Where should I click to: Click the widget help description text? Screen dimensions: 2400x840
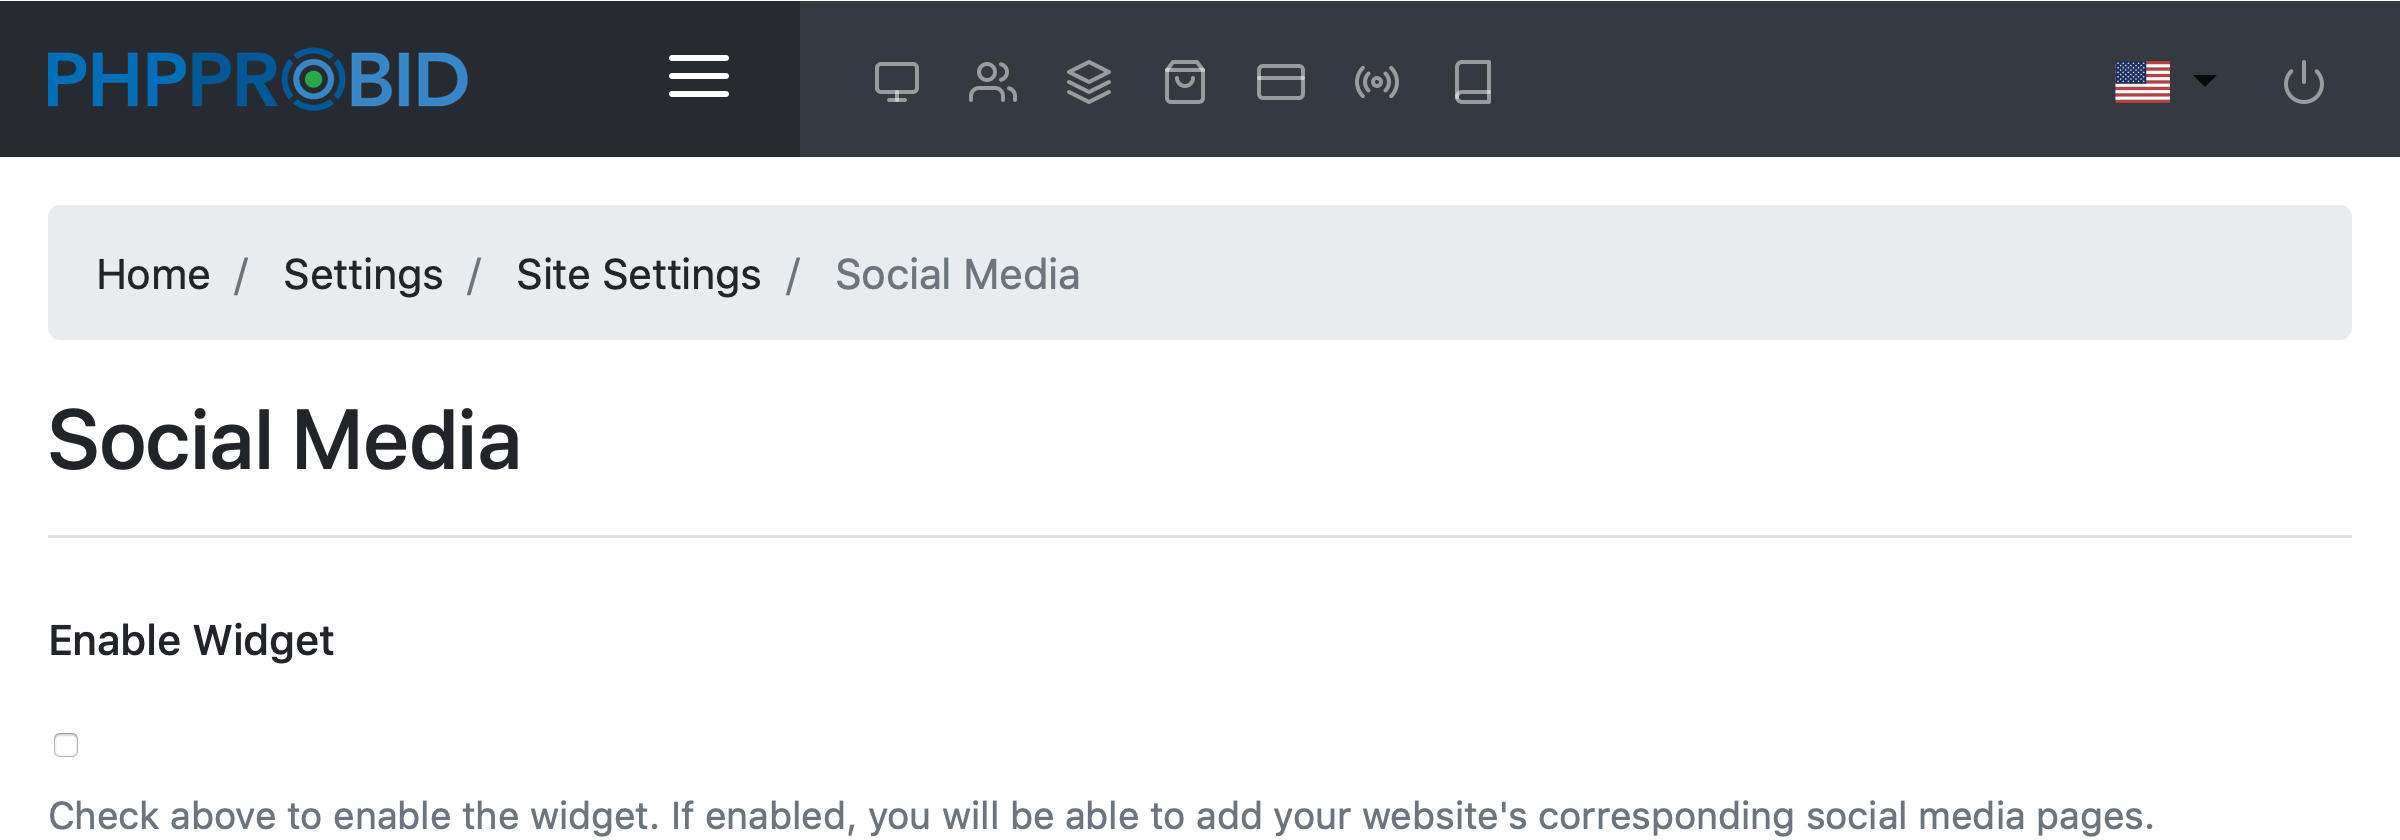click(1100, 816)
